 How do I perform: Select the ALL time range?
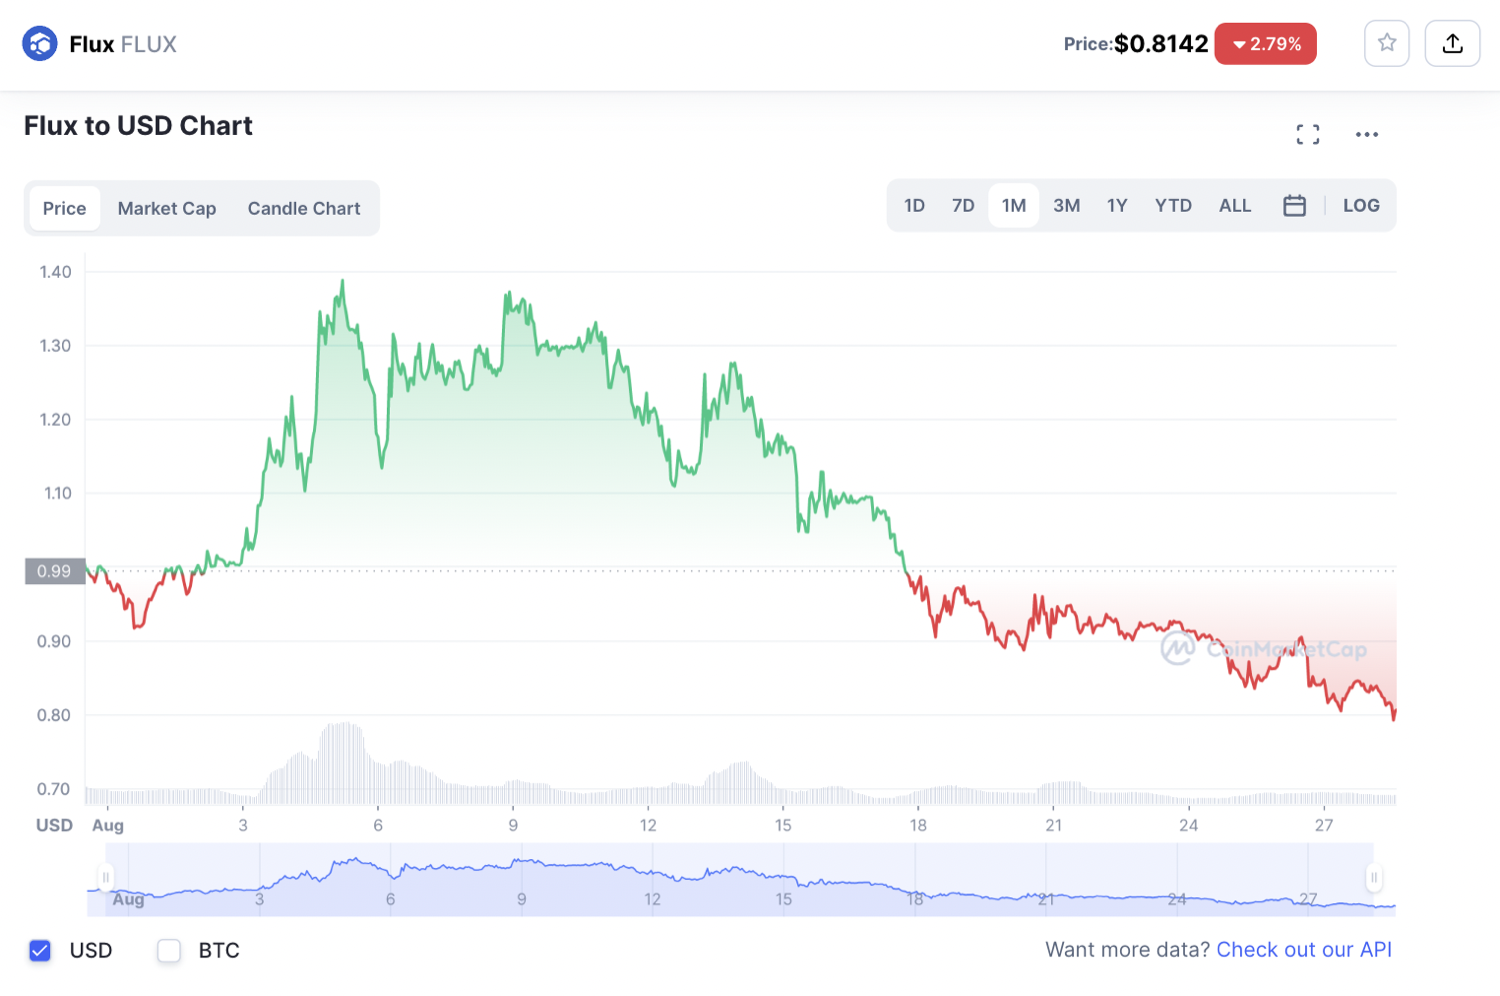pos(1234,206)
